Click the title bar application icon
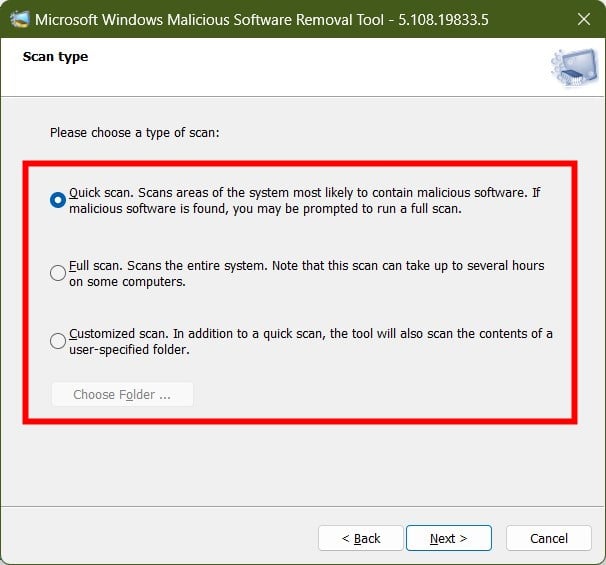606x565 pixels. point(19,19)
